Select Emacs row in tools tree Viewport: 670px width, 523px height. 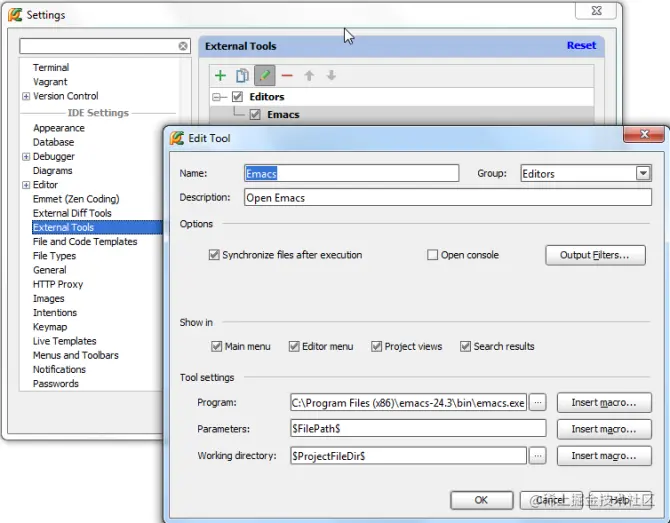402,115
